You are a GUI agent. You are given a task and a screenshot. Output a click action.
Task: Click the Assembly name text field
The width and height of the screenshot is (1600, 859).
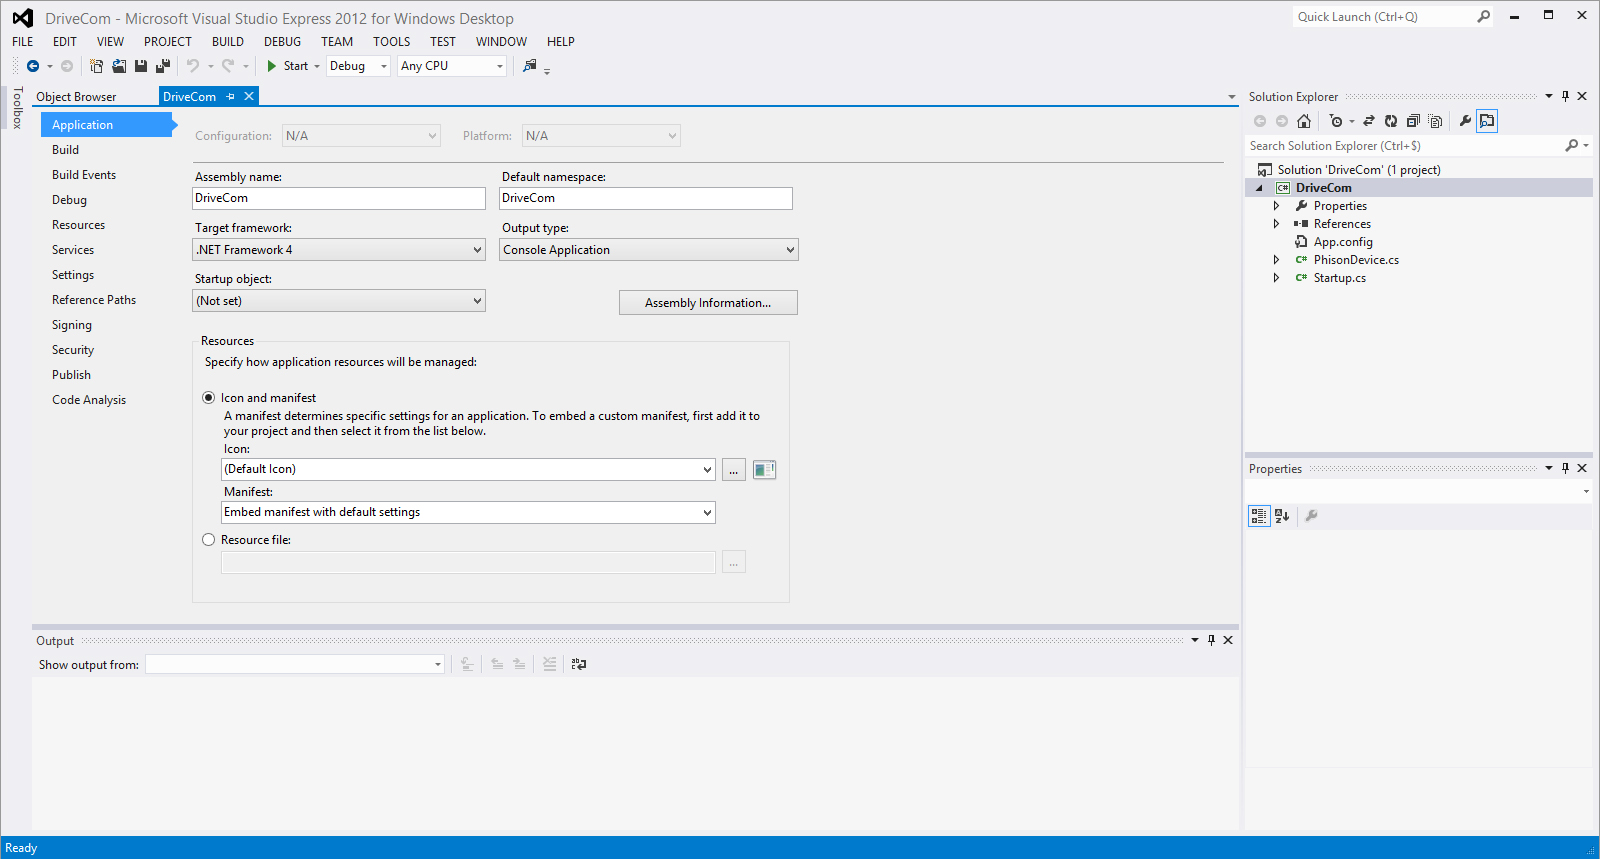339,198
